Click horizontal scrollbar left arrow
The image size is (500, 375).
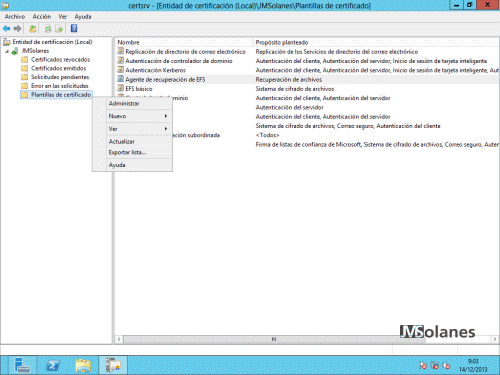(x=119, y=339)
